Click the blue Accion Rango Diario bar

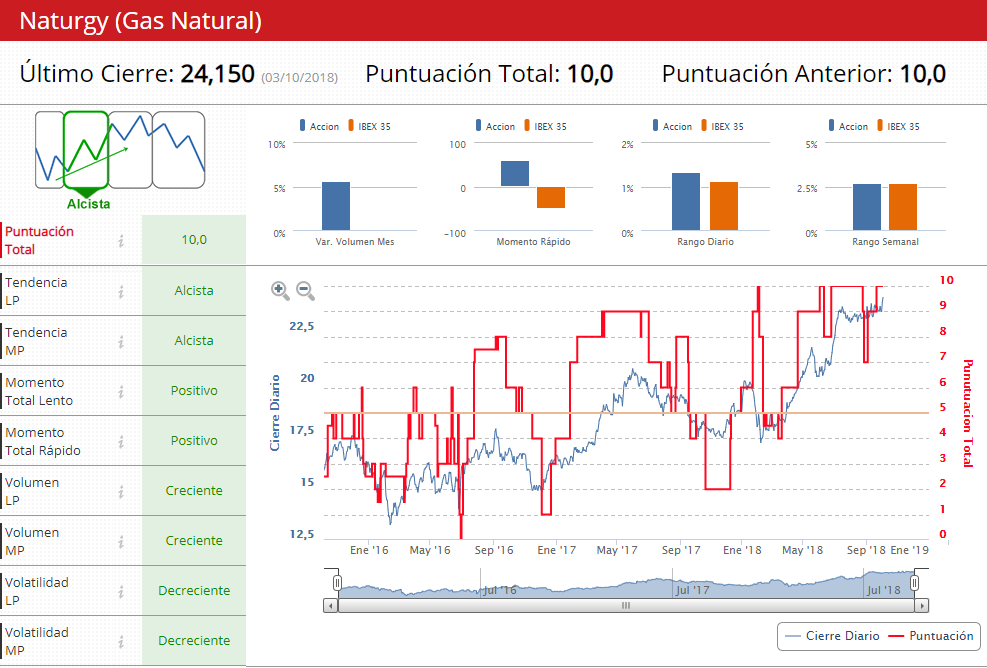click(x=686, y=201)
